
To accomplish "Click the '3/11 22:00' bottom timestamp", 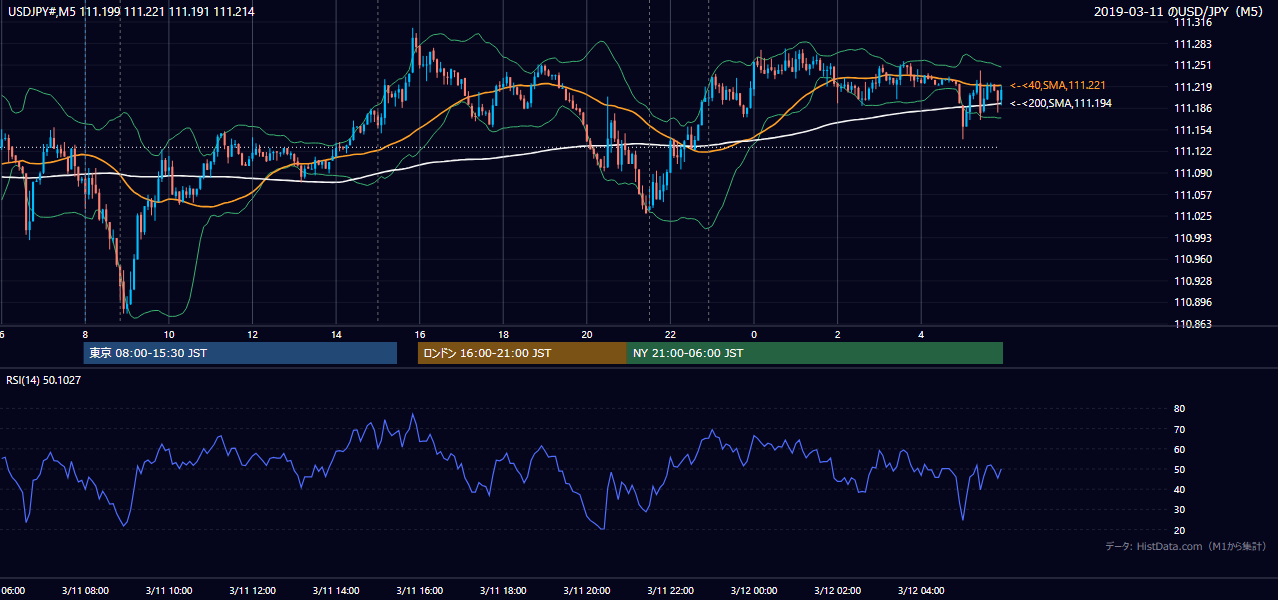I will [x=670, y=591].
